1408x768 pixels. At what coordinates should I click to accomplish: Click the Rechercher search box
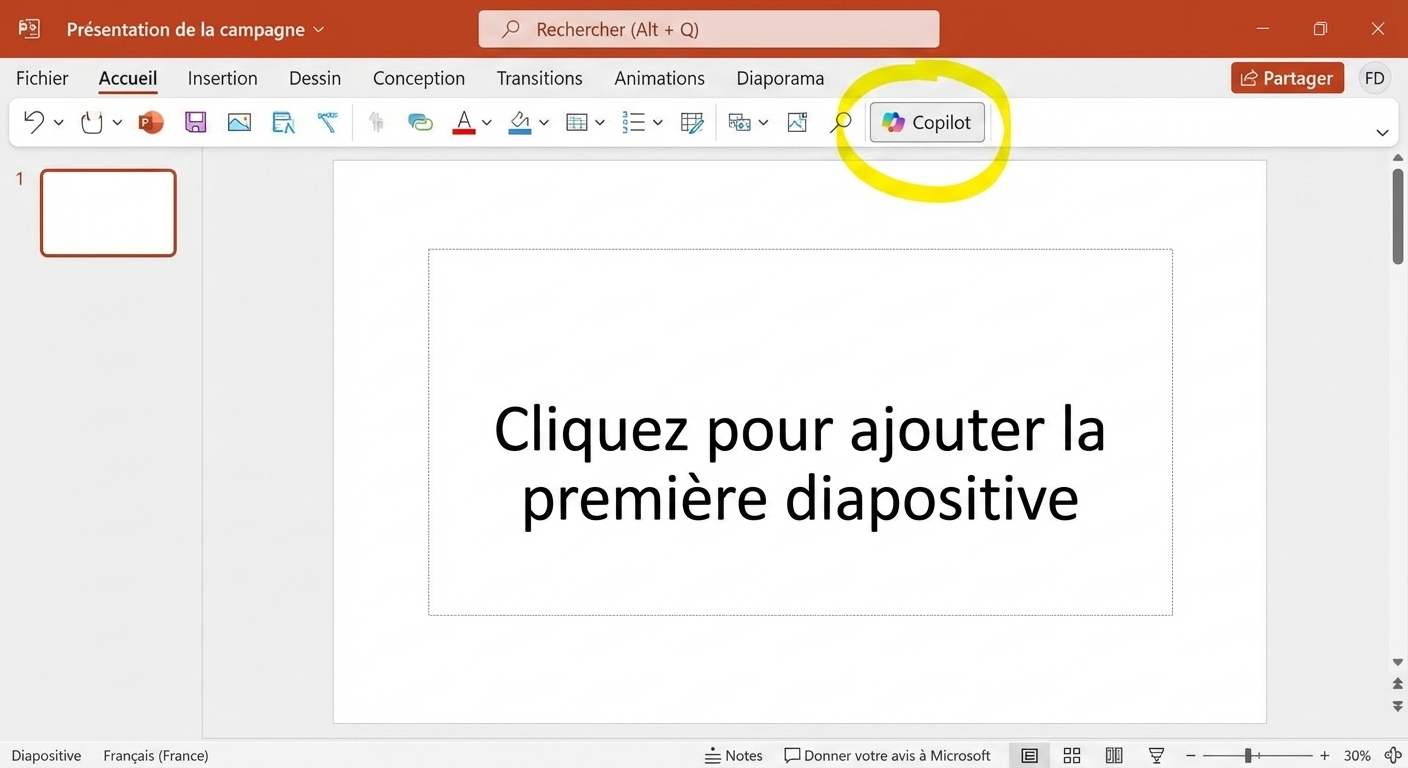click(x=709, y=29)
